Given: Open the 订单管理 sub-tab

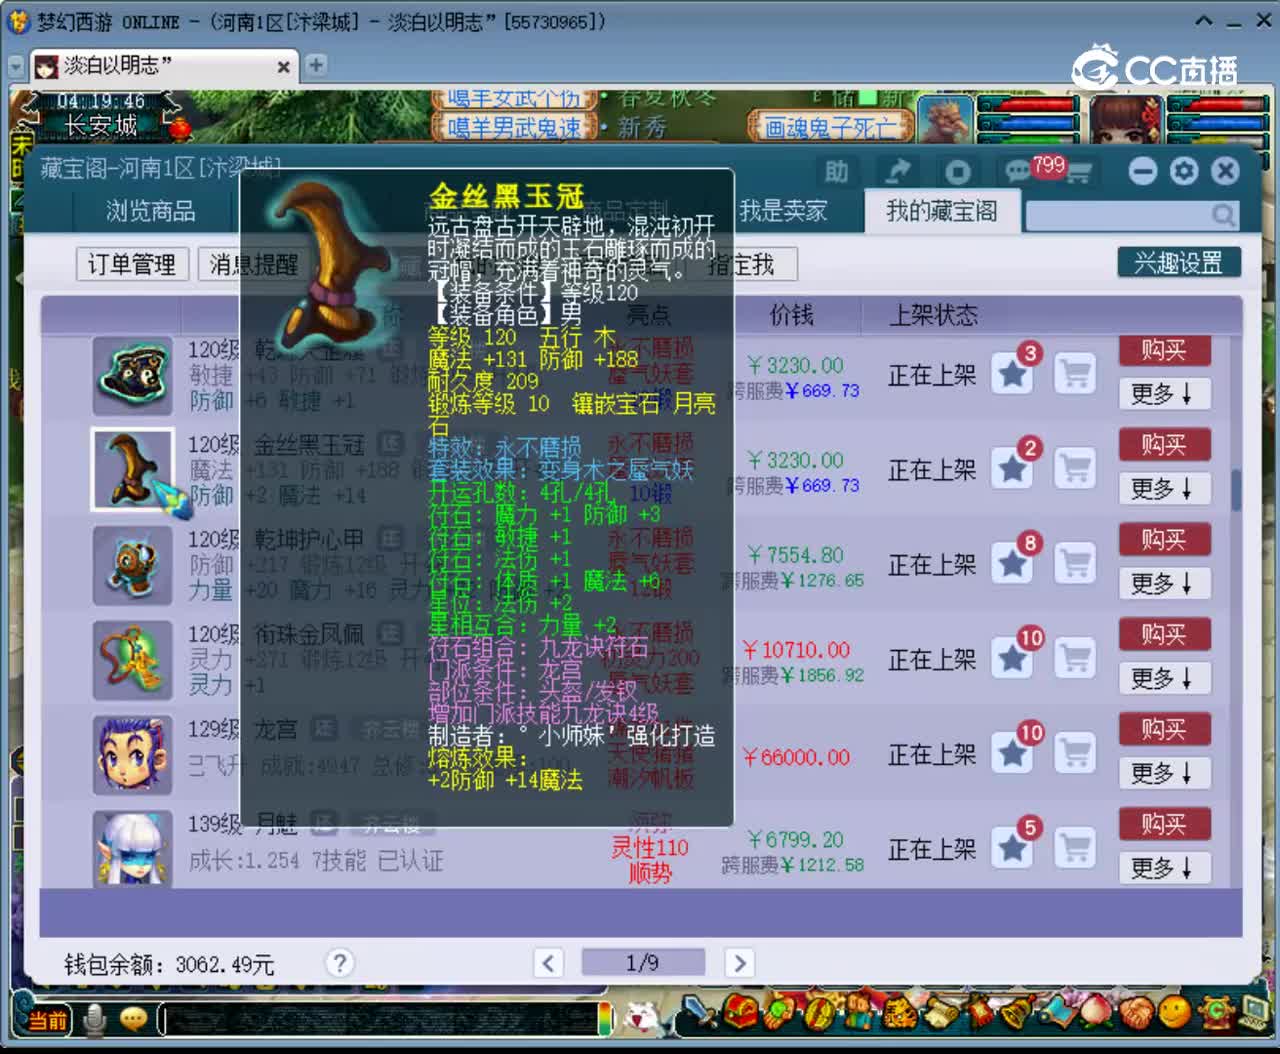Looking at the screenshot, I should (132, 264).
